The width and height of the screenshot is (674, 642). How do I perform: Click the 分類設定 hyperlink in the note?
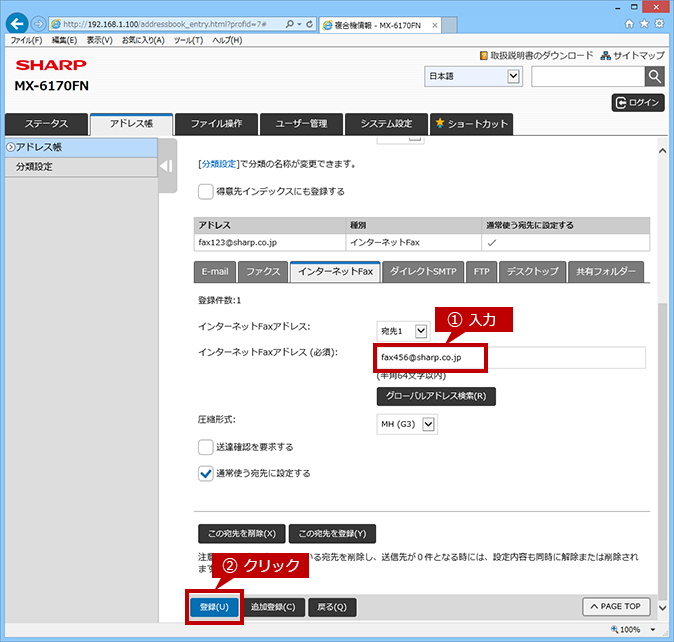tap(219, 164)
